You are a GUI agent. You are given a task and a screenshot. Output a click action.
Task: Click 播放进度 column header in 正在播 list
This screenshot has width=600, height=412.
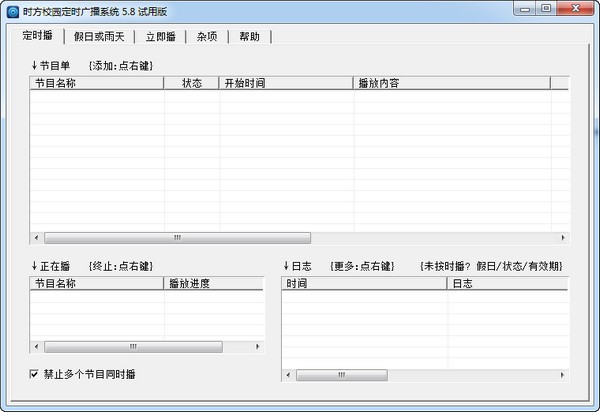coord(214,283)
